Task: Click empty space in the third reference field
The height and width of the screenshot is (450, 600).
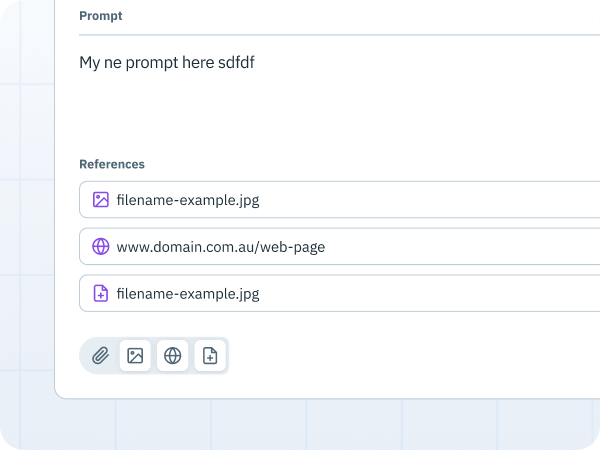Action: [429, 293]
